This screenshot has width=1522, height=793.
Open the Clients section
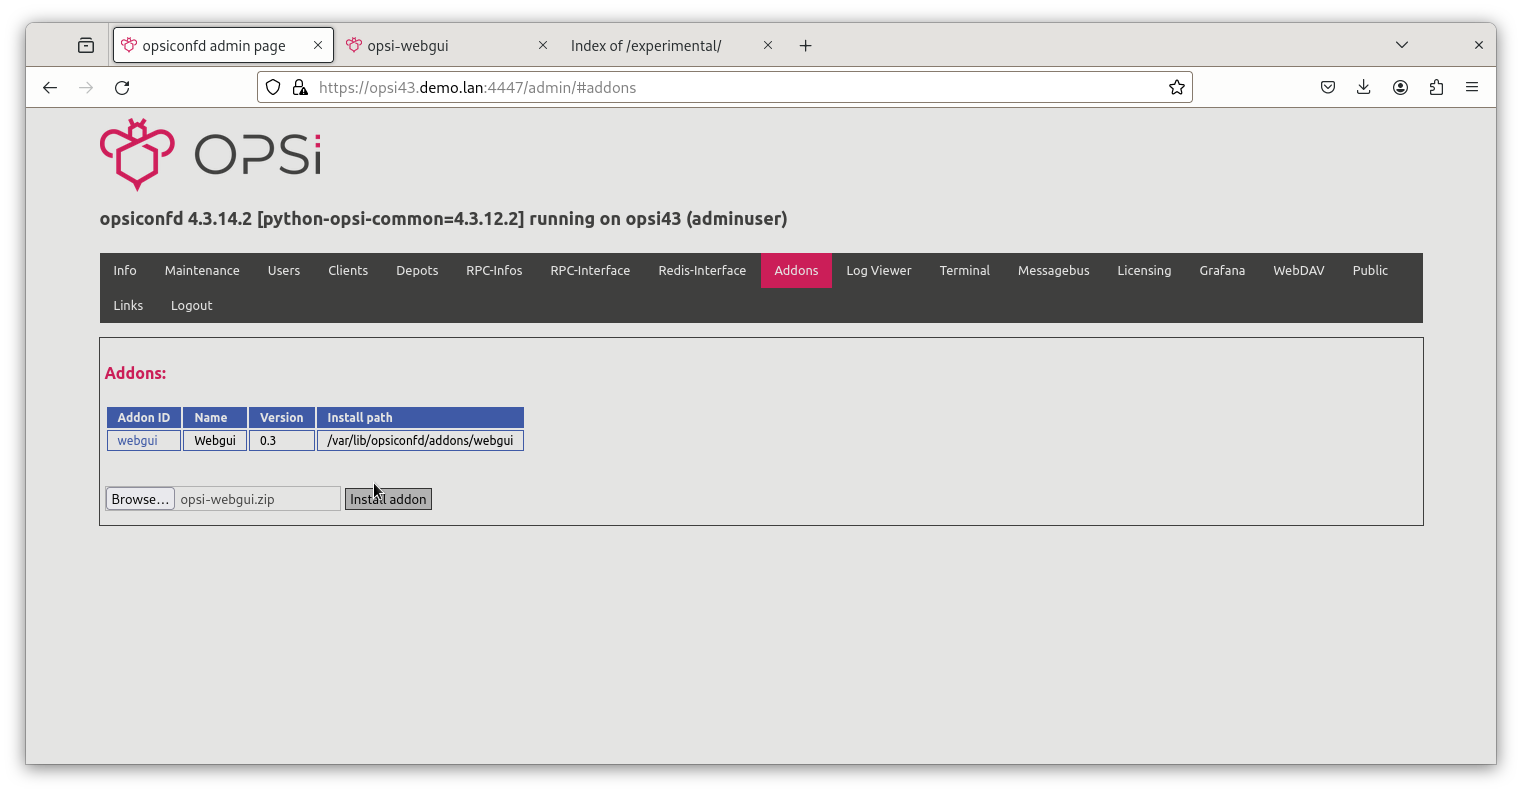[x=348, y=271]
